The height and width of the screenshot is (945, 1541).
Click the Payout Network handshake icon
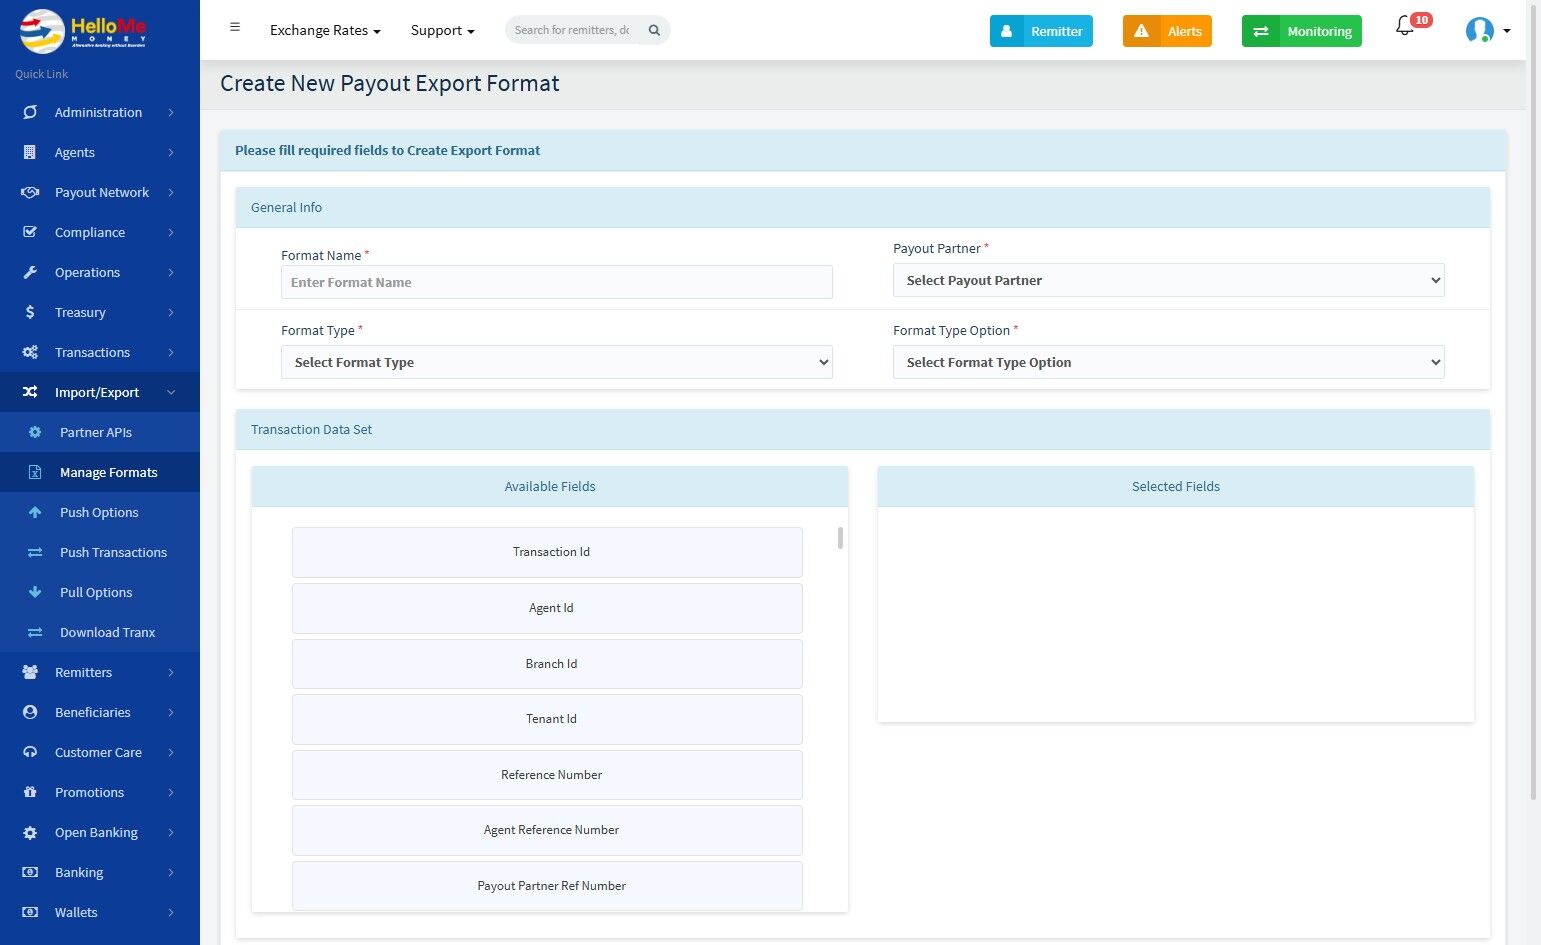[x=30, y=192]
